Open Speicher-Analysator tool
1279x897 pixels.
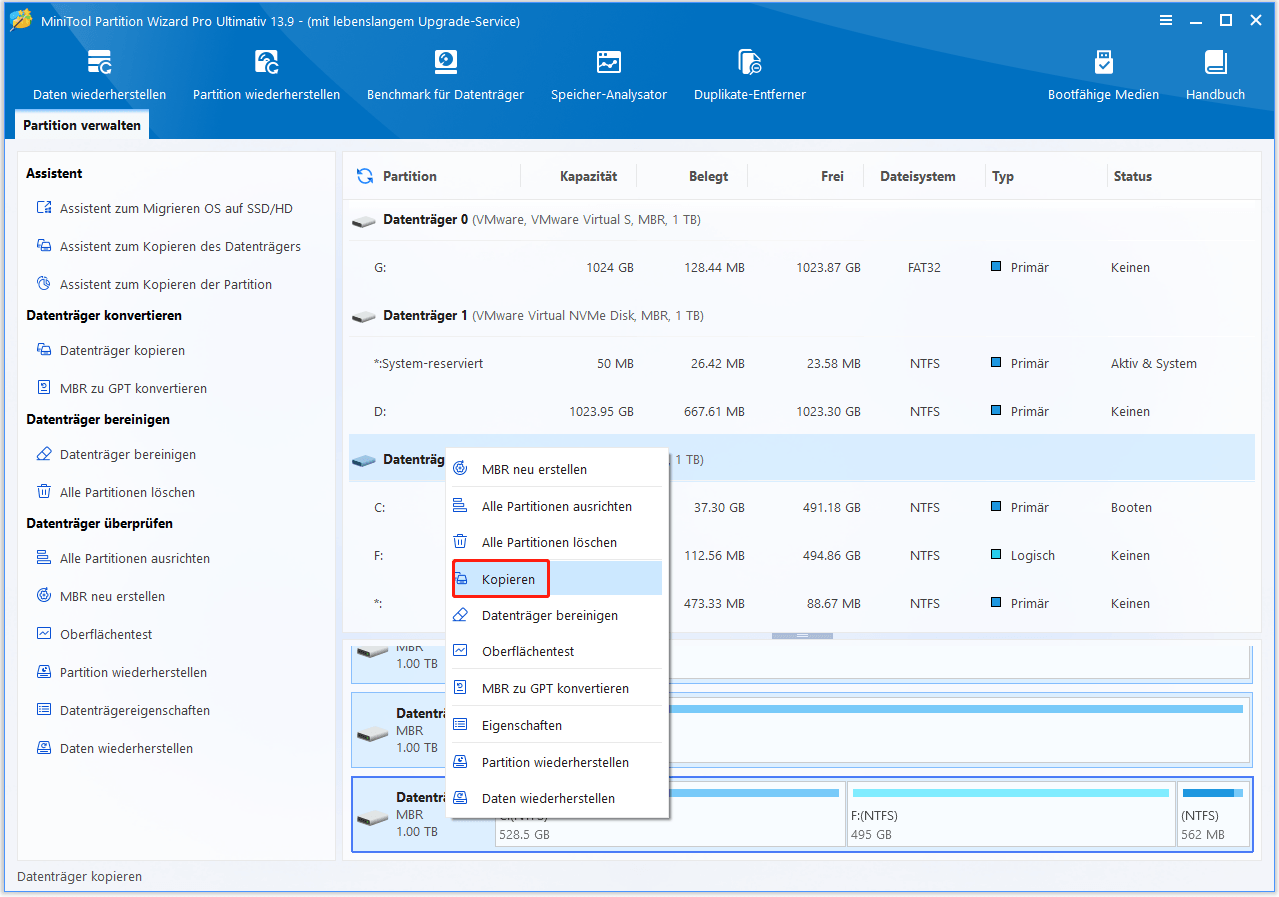(608, 75)
